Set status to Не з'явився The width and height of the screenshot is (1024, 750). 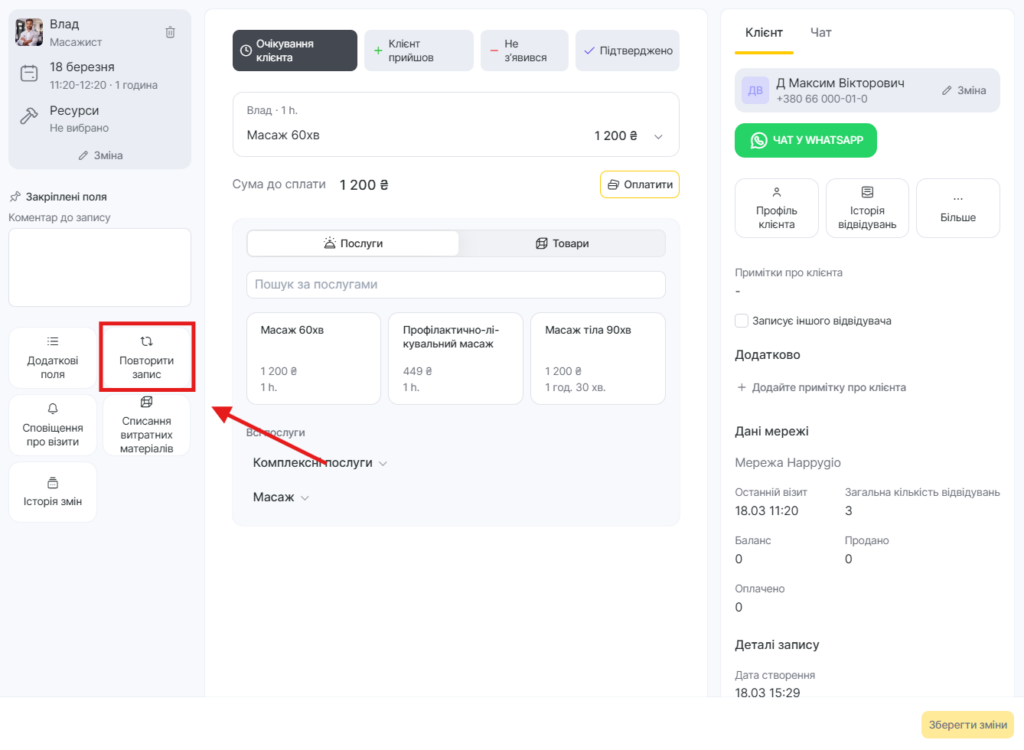524,50
